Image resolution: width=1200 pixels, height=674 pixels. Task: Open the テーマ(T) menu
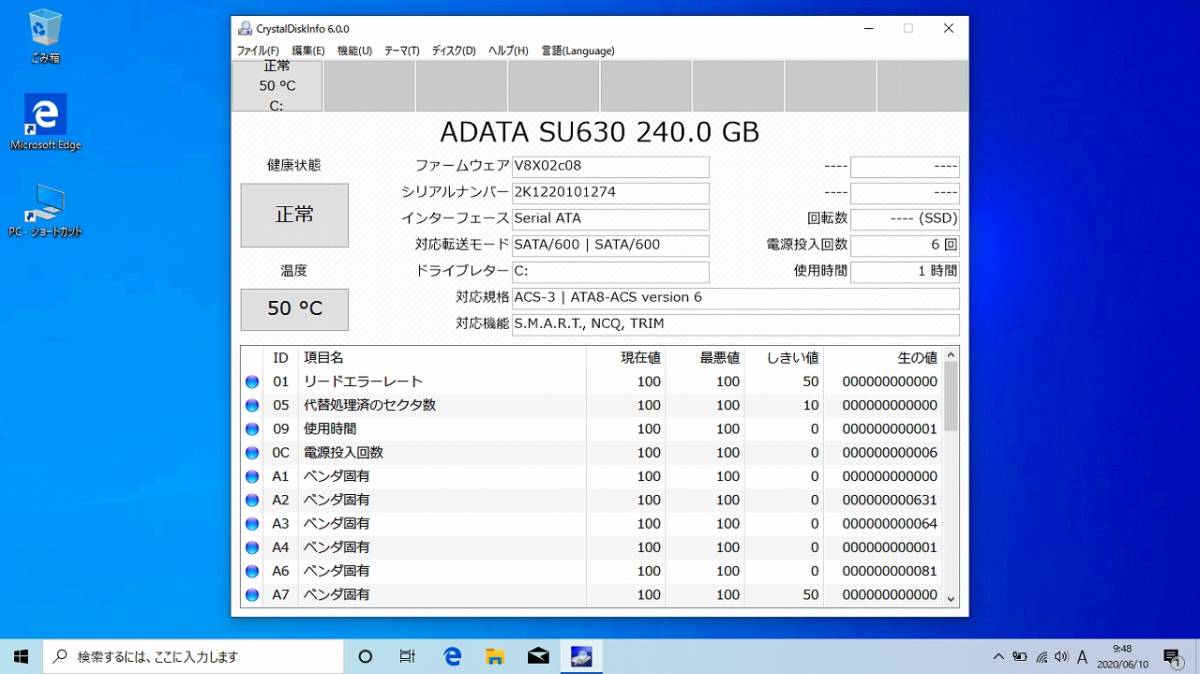(x=402, y=51)
